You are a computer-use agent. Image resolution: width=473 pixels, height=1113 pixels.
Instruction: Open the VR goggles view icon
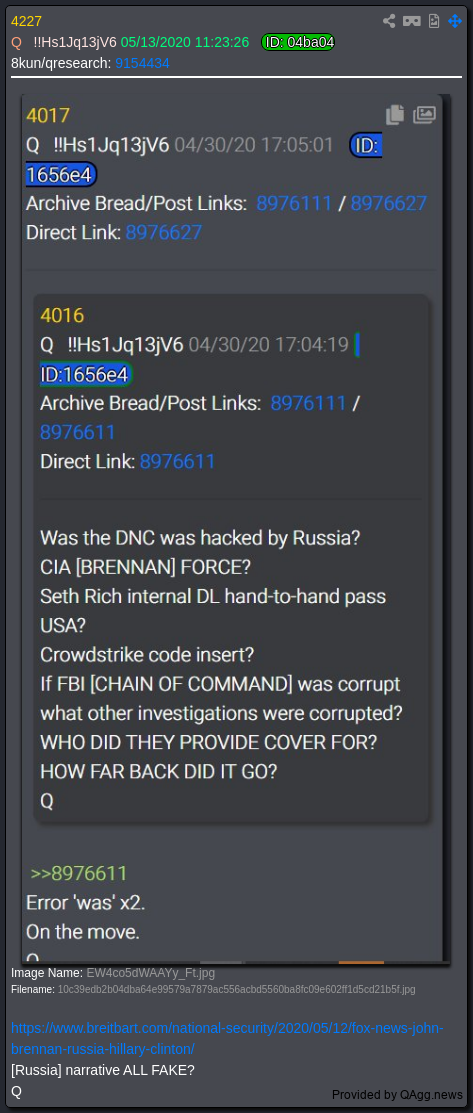(411, 21)
